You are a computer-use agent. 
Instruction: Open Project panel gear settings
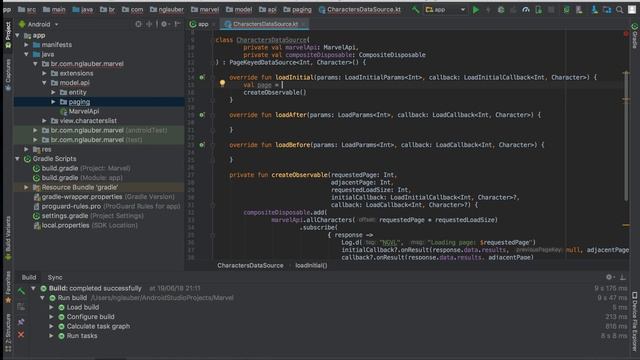[164, 24]
